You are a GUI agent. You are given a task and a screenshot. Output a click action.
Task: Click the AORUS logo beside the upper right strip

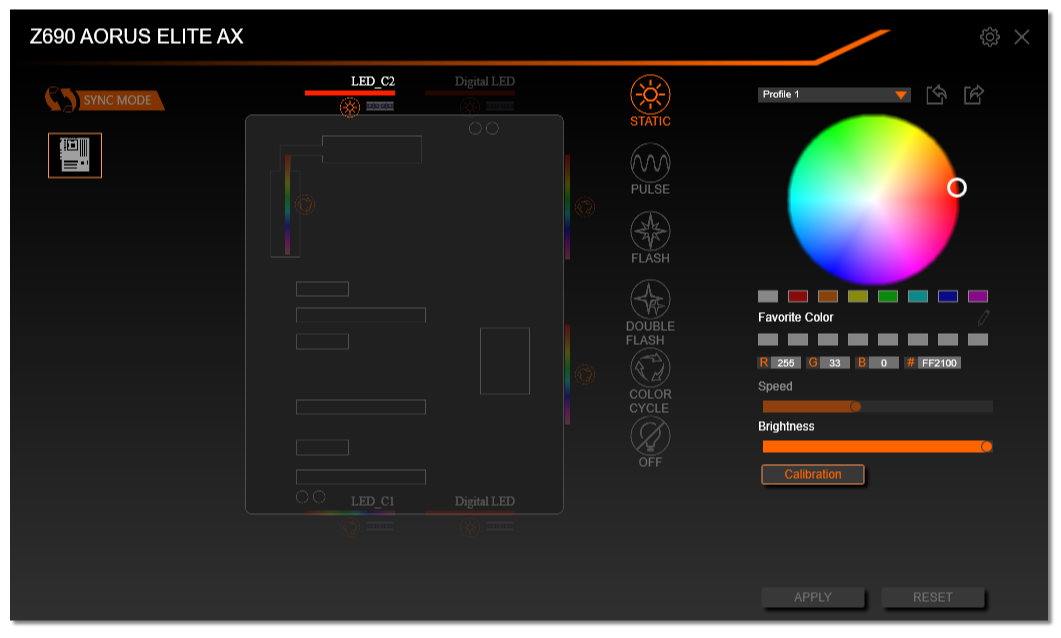click(585, 206)
